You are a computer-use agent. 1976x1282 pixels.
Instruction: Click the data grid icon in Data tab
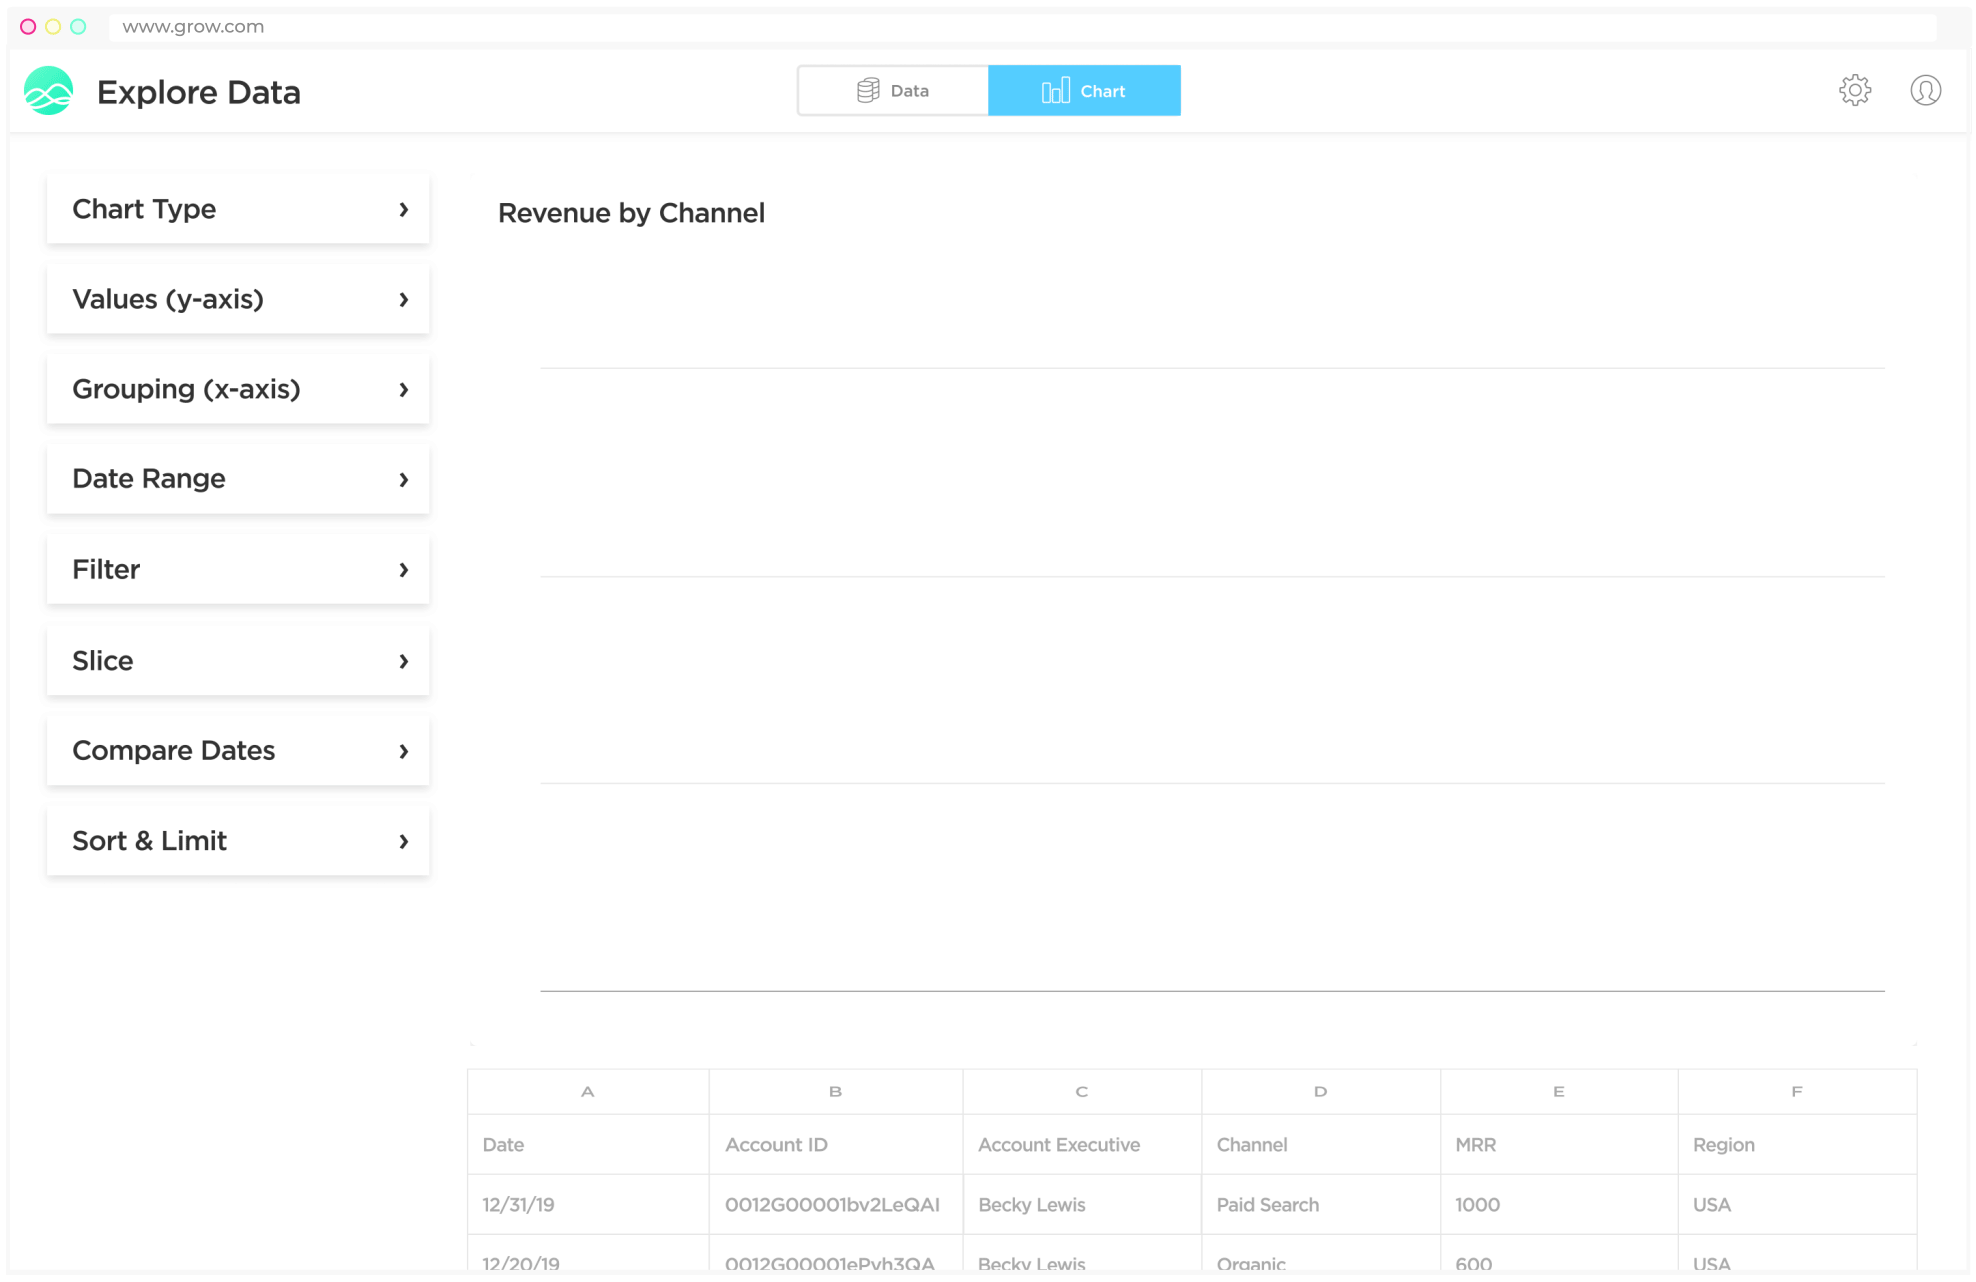click(864, 91)
